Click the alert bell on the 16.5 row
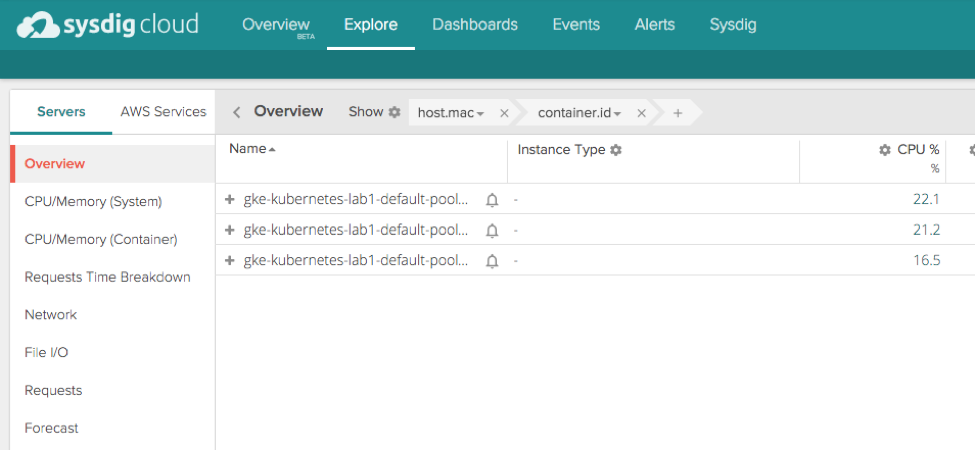The height and width of the screenshot is (450, 975). point(492,261)
